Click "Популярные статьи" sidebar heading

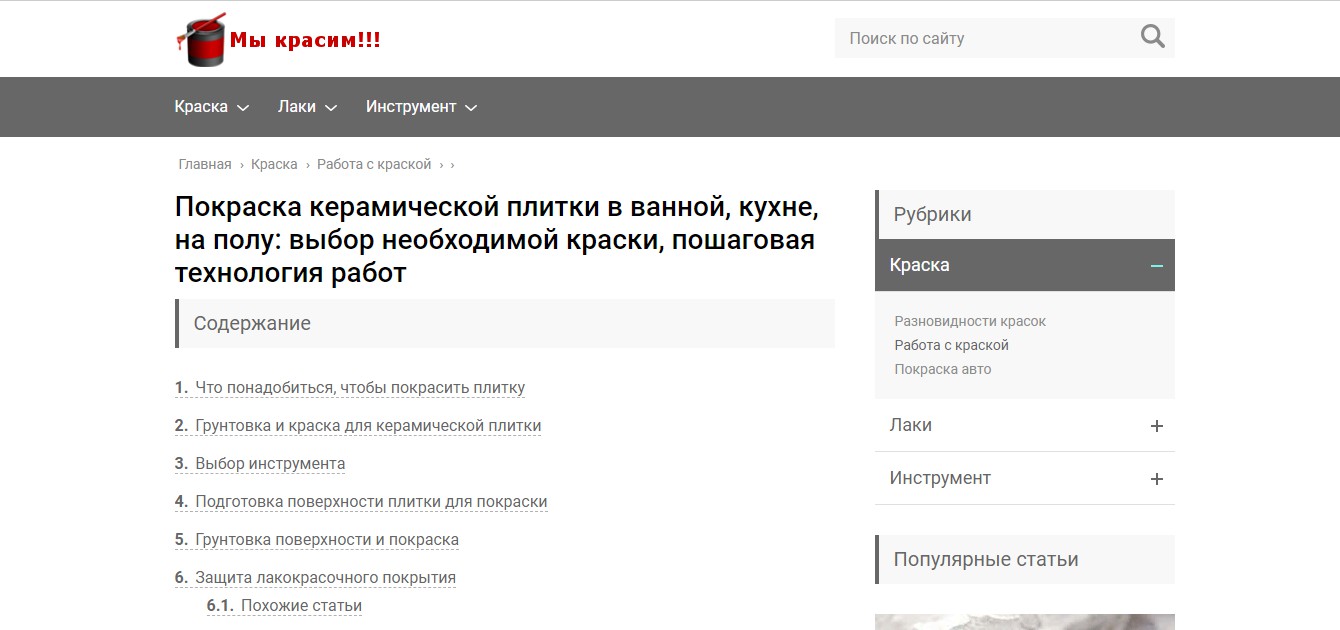tap(1025, 560)
